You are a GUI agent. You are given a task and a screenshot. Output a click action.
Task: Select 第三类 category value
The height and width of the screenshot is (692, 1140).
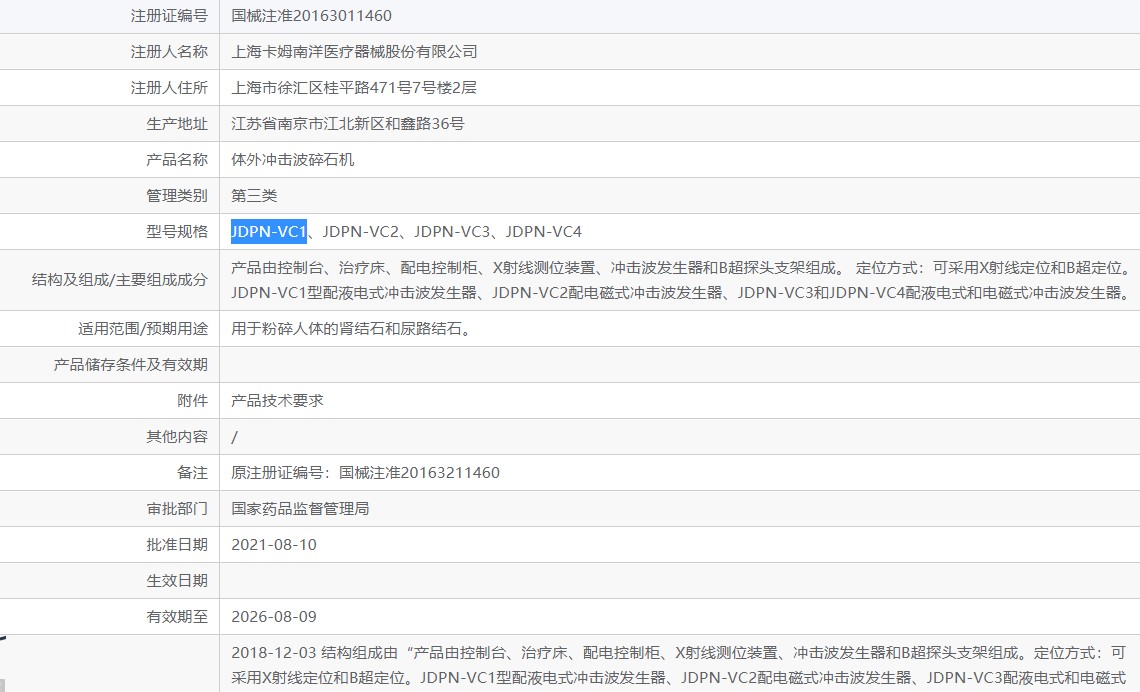254,196
